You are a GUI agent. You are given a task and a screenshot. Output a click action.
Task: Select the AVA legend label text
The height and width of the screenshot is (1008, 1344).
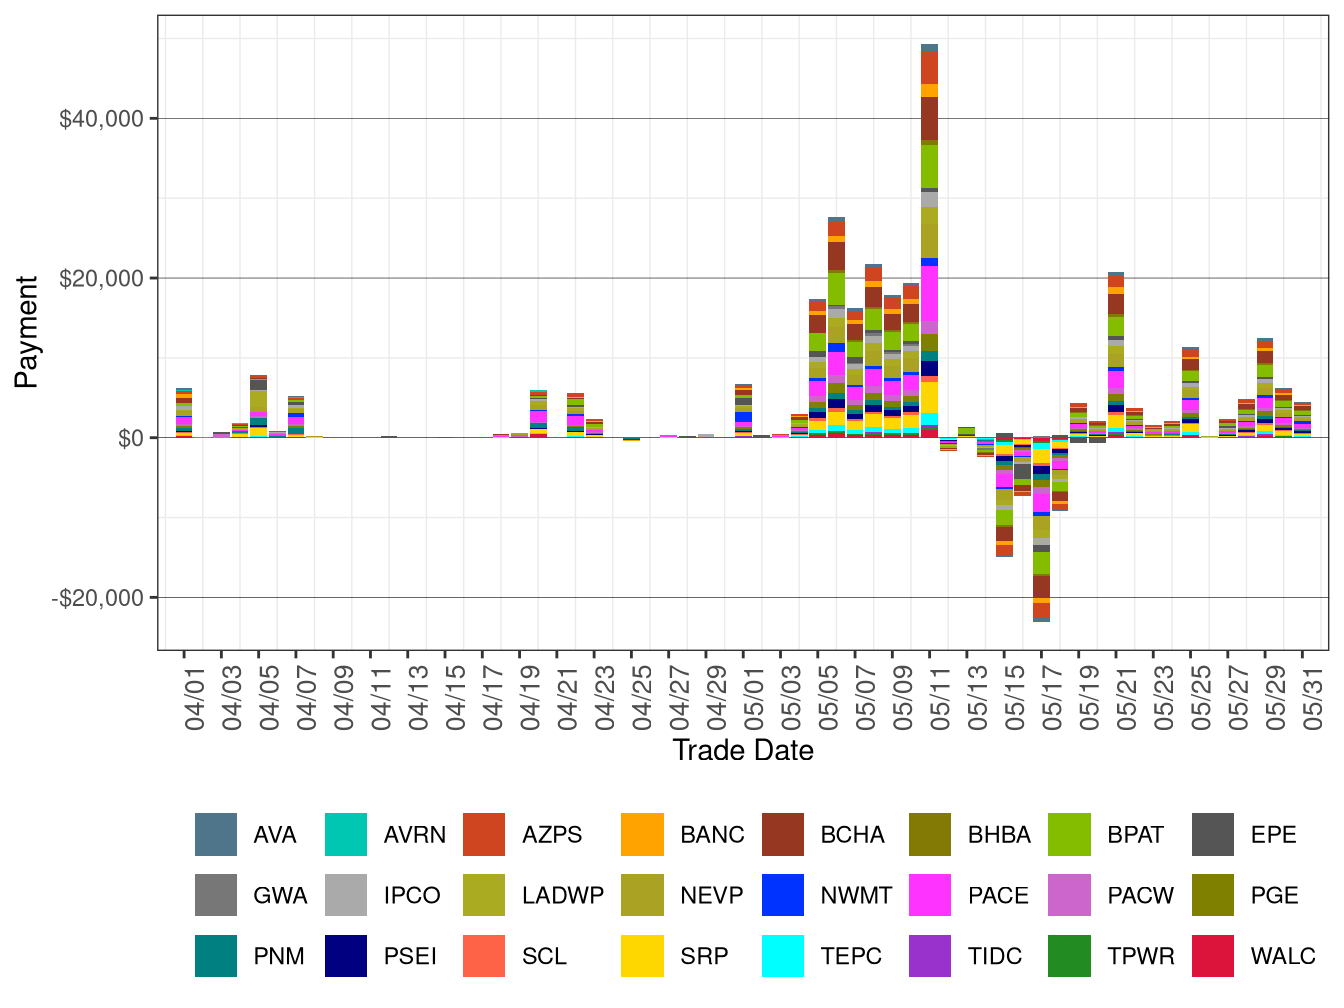(x=275, y=835)
